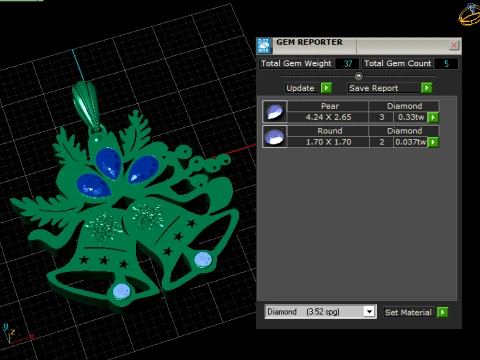Click the Diamond cell in Pear row
480x360 pixels.
pos(404,106)
